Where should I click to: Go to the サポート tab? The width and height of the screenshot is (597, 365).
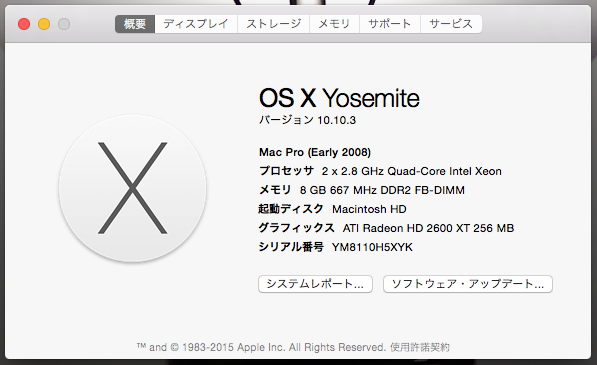[390, 24]
